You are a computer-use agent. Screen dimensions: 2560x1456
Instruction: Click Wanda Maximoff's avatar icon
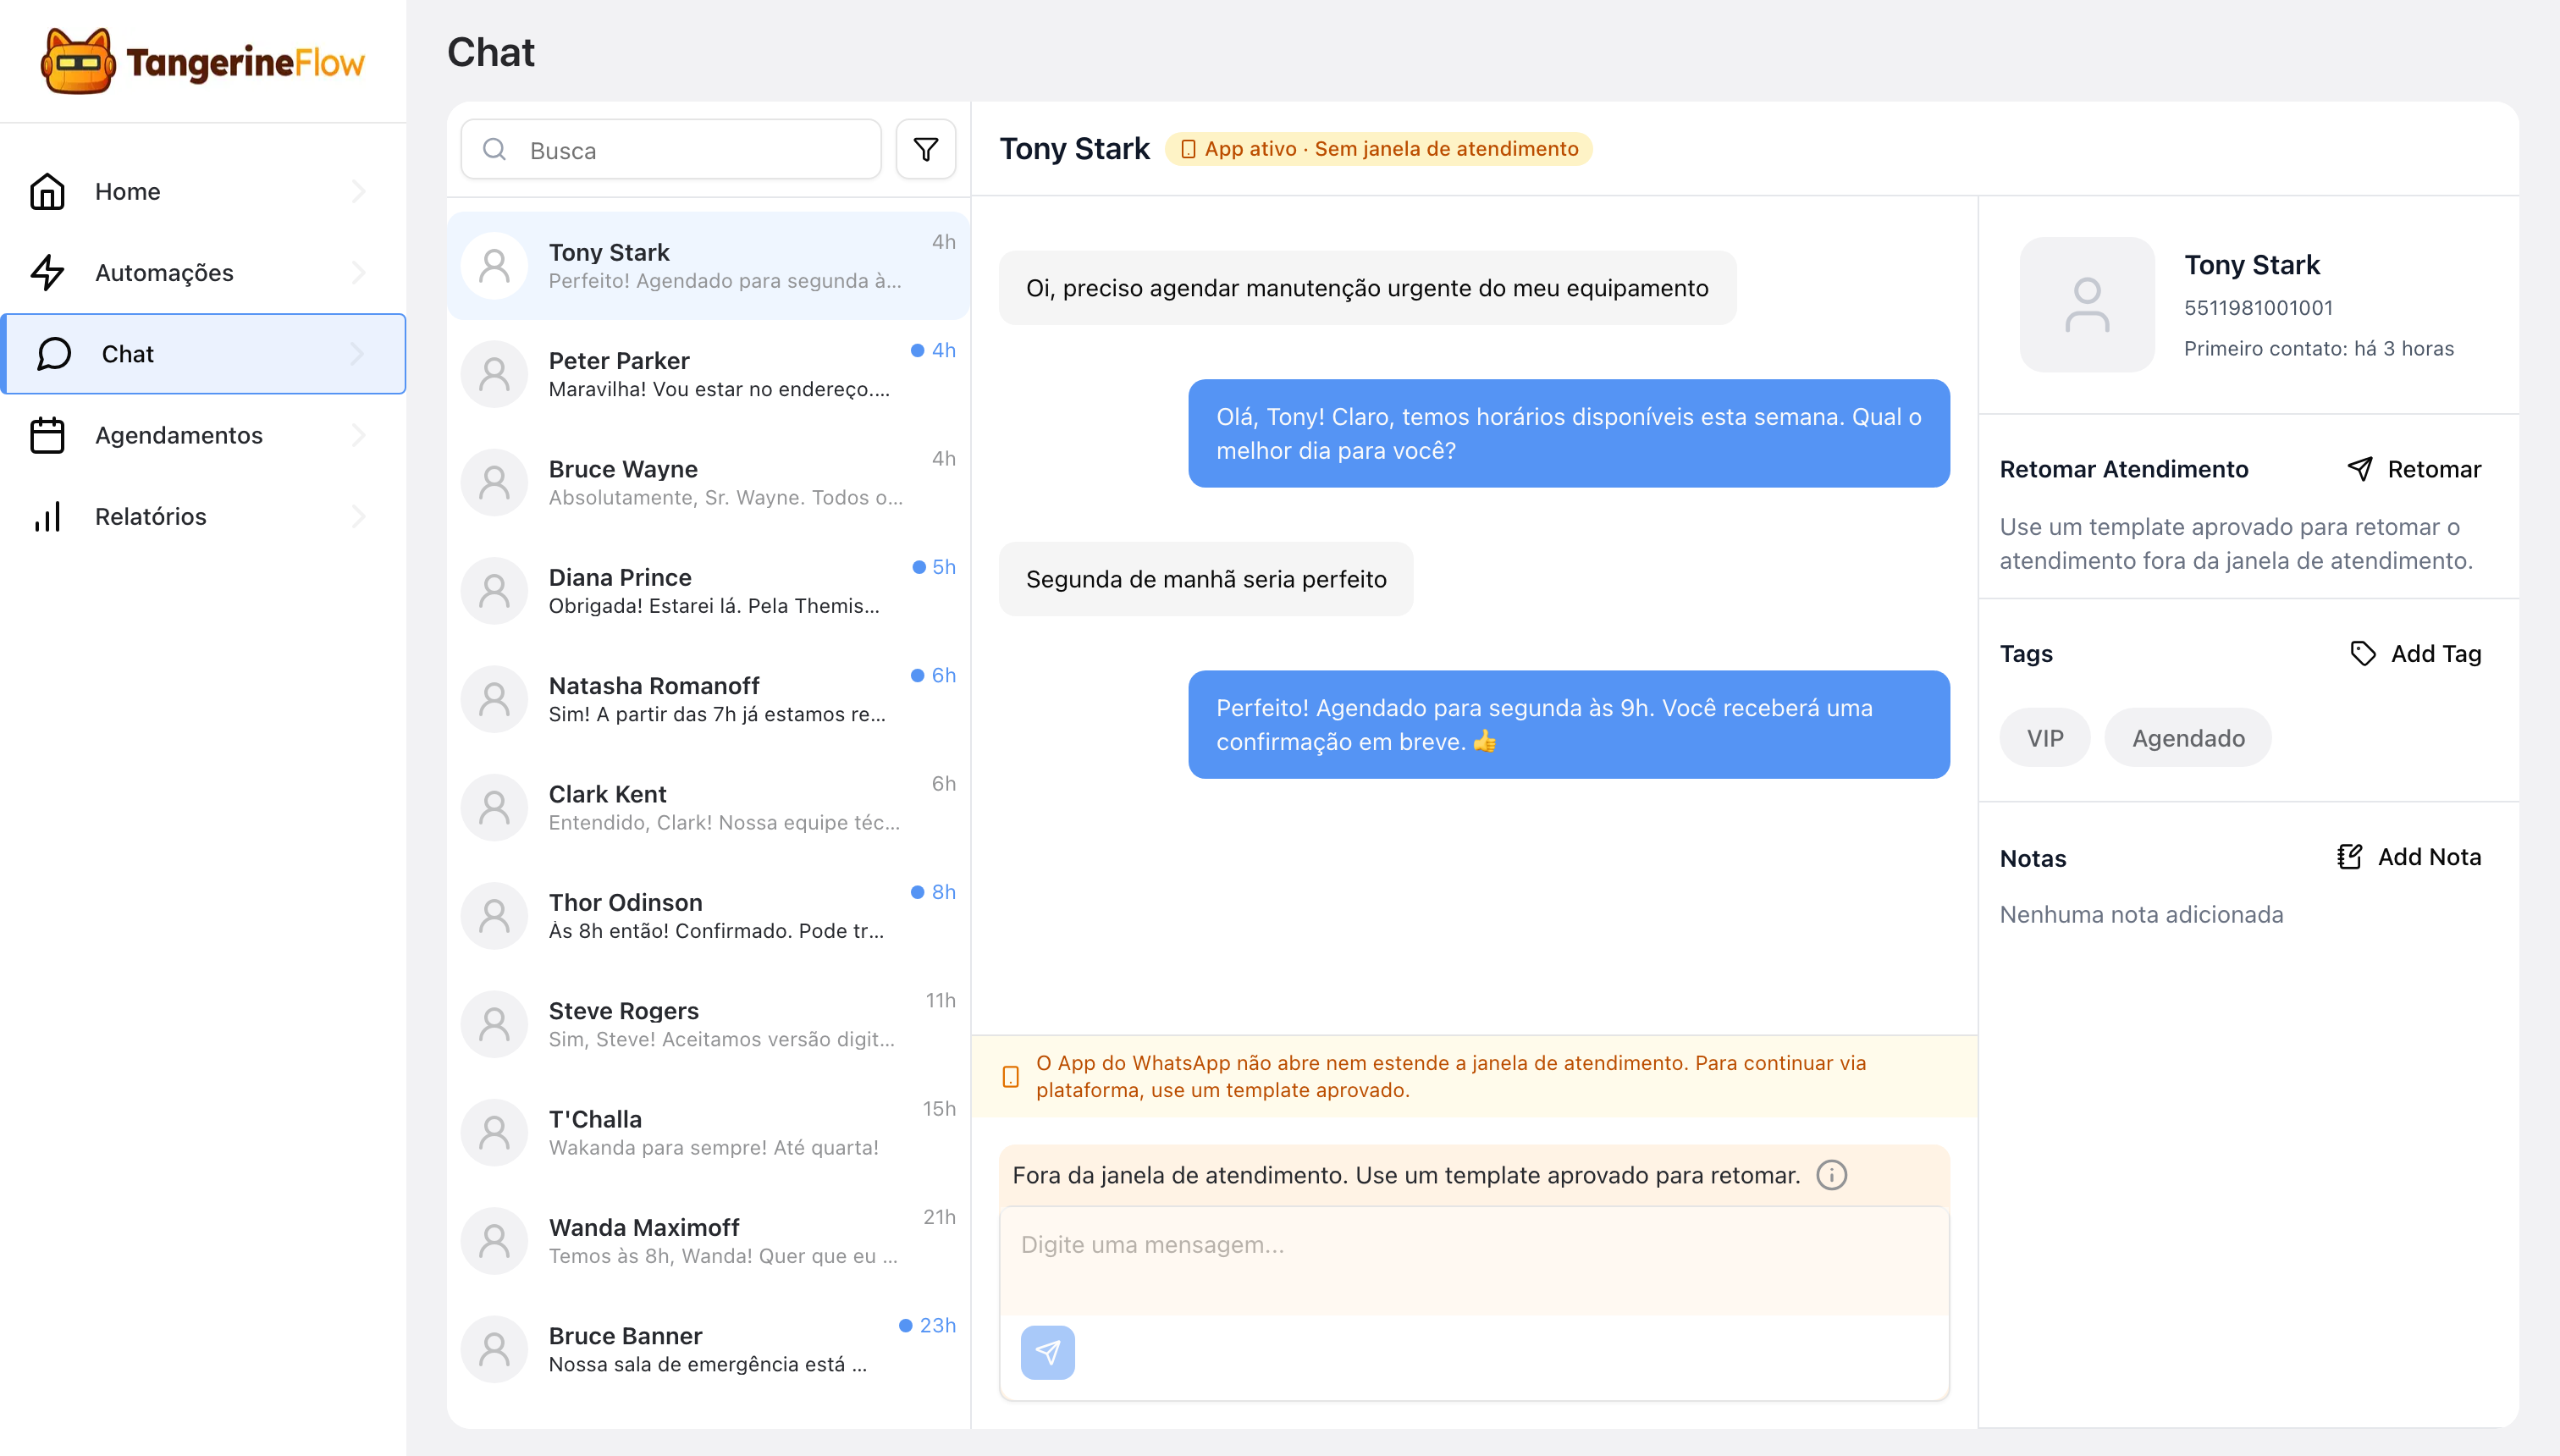pyautogui.click(x=494, y=1241)
